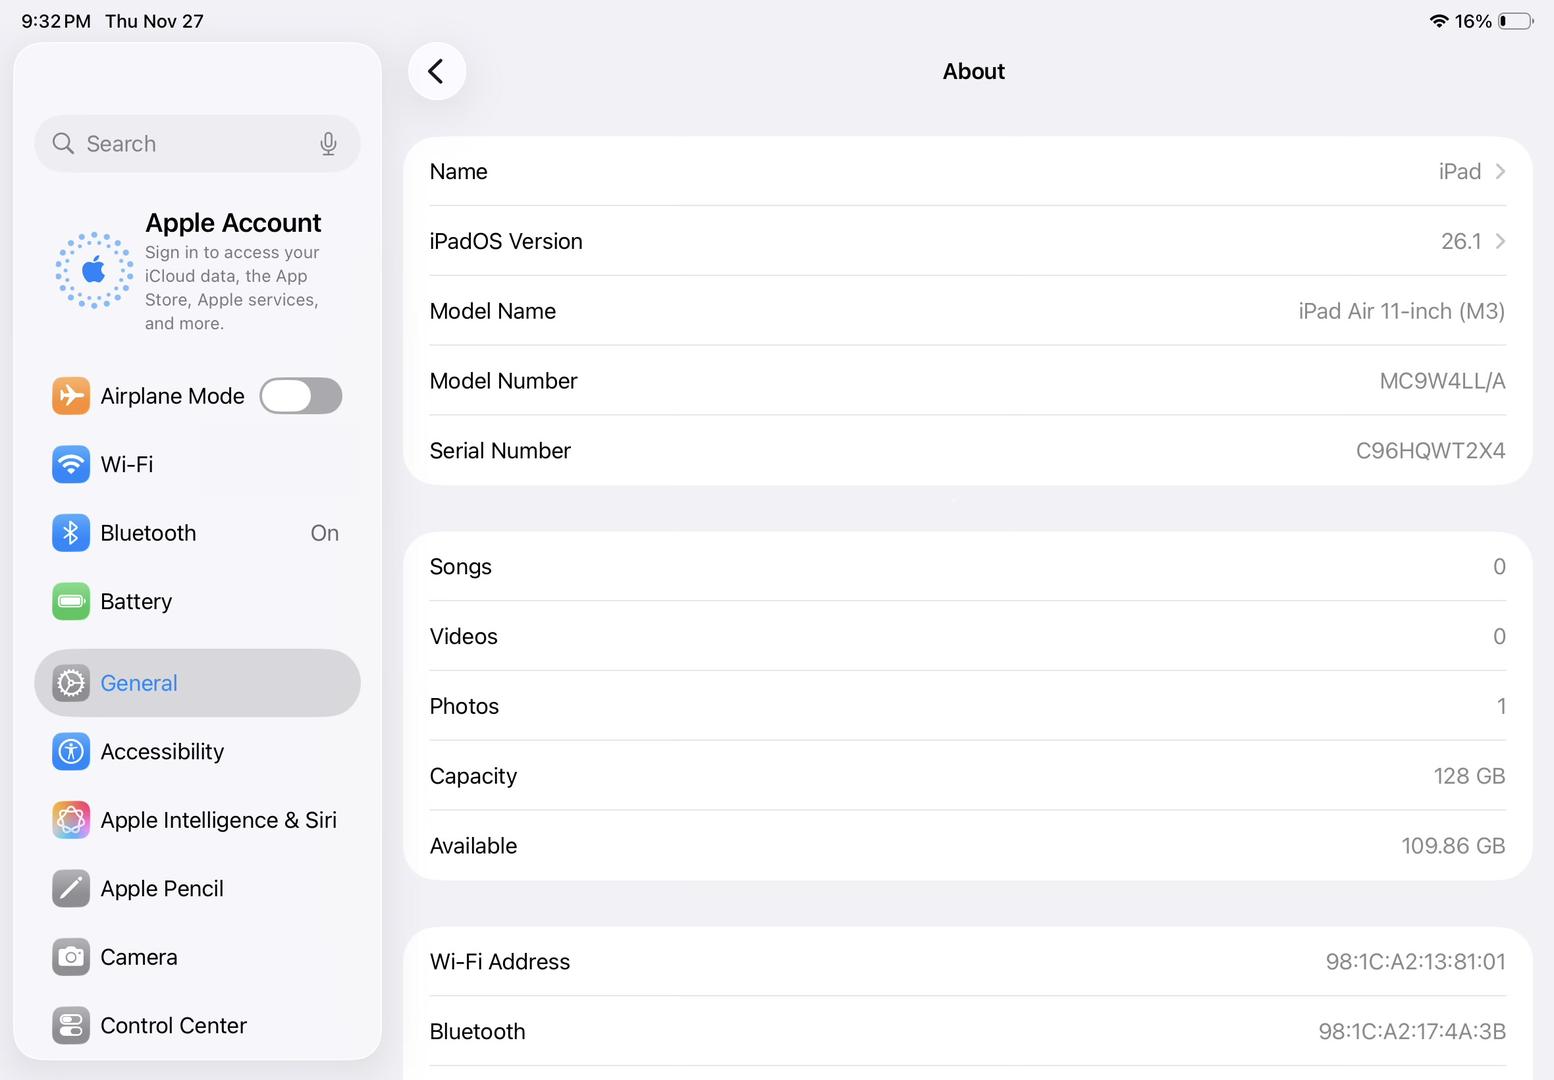
Task: Tap the Camera settings icon
Action: [71, 957]
